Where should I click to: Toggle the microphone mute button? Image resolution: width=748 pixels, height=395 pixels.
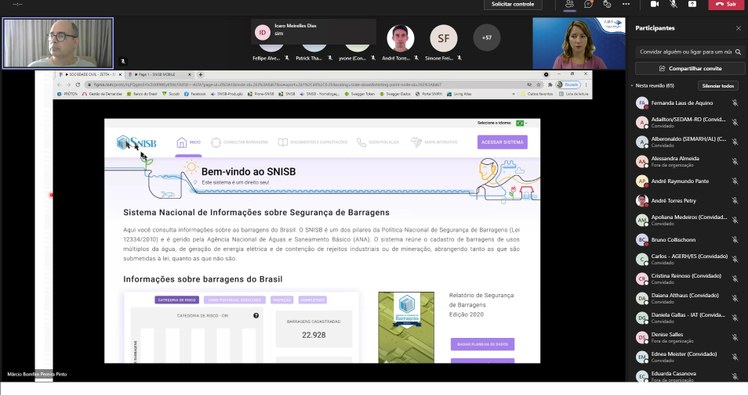674,4
